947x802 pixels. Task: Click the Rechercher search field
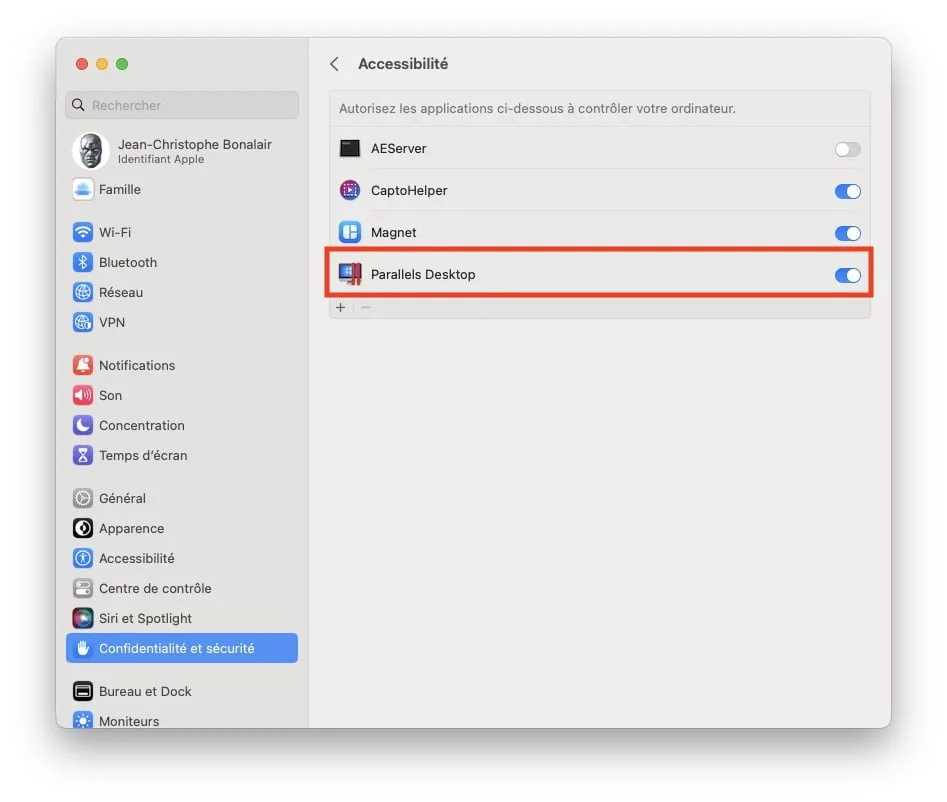182,105
